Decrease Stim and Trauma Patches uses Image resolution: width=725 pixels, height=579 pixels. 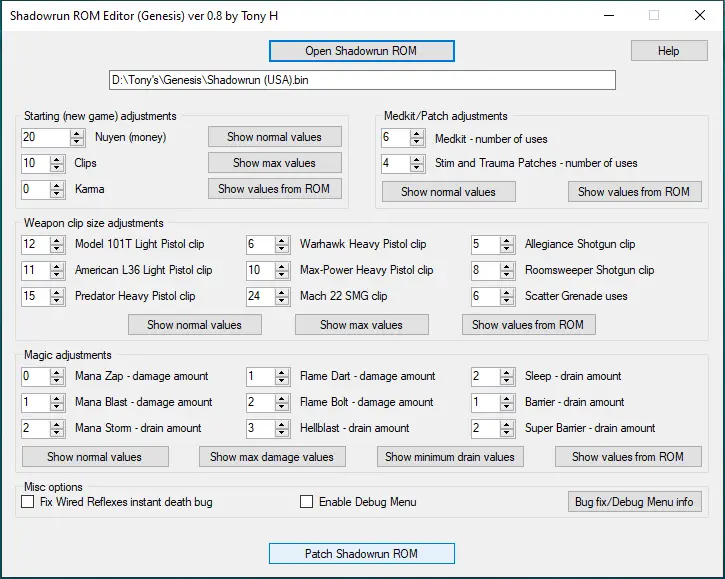[x=417, y=168]
